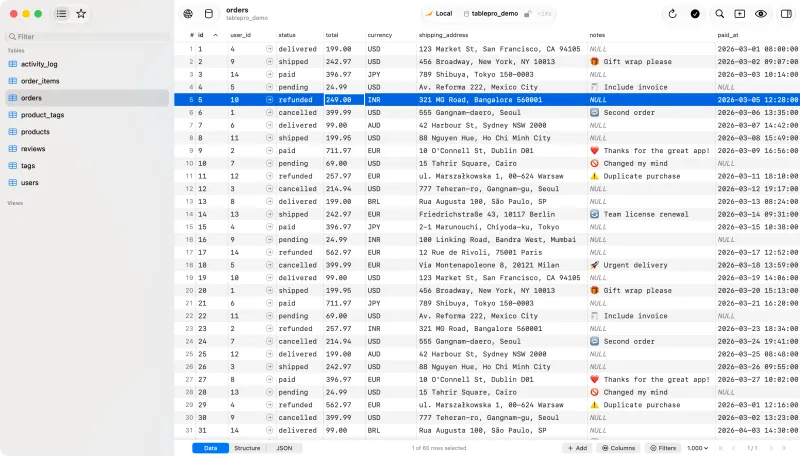The height and width of the screenshot is (456, 800).
Task: Refresh the orders table data
Action: (672, 14)
